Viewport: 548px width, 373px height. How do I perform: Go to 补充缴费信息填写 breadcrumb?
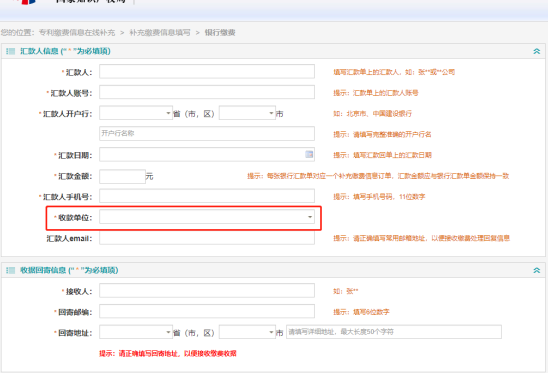click(x=160, y=33)
